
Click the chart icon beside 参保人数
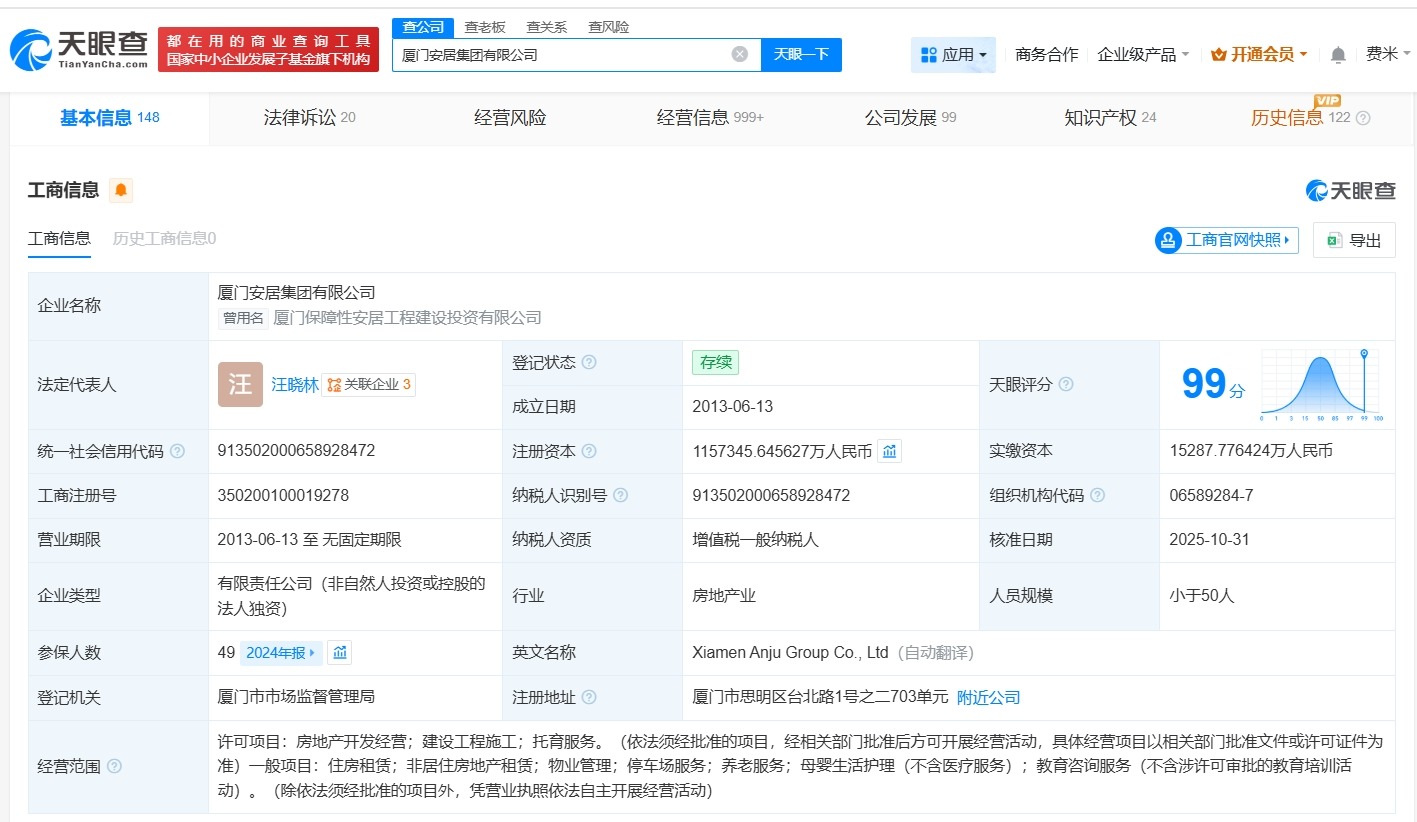point(340,652)
